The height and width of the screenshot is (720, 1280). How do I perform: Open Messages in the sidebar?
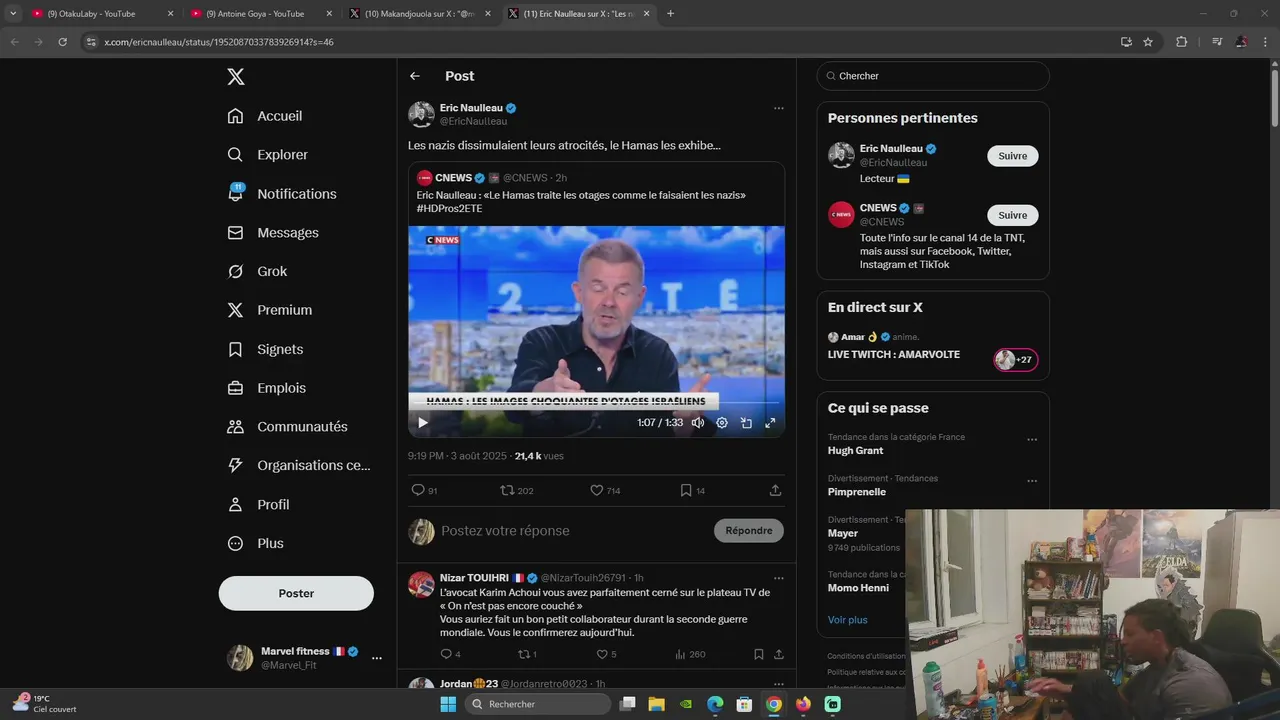(x=273, y=233)
